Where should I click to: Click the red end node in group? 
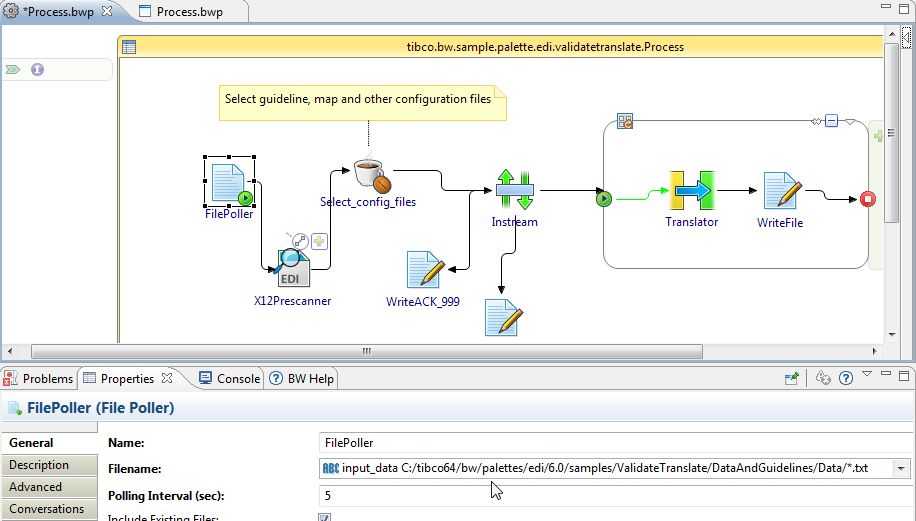pyautogui.click(x=868, y=199)
